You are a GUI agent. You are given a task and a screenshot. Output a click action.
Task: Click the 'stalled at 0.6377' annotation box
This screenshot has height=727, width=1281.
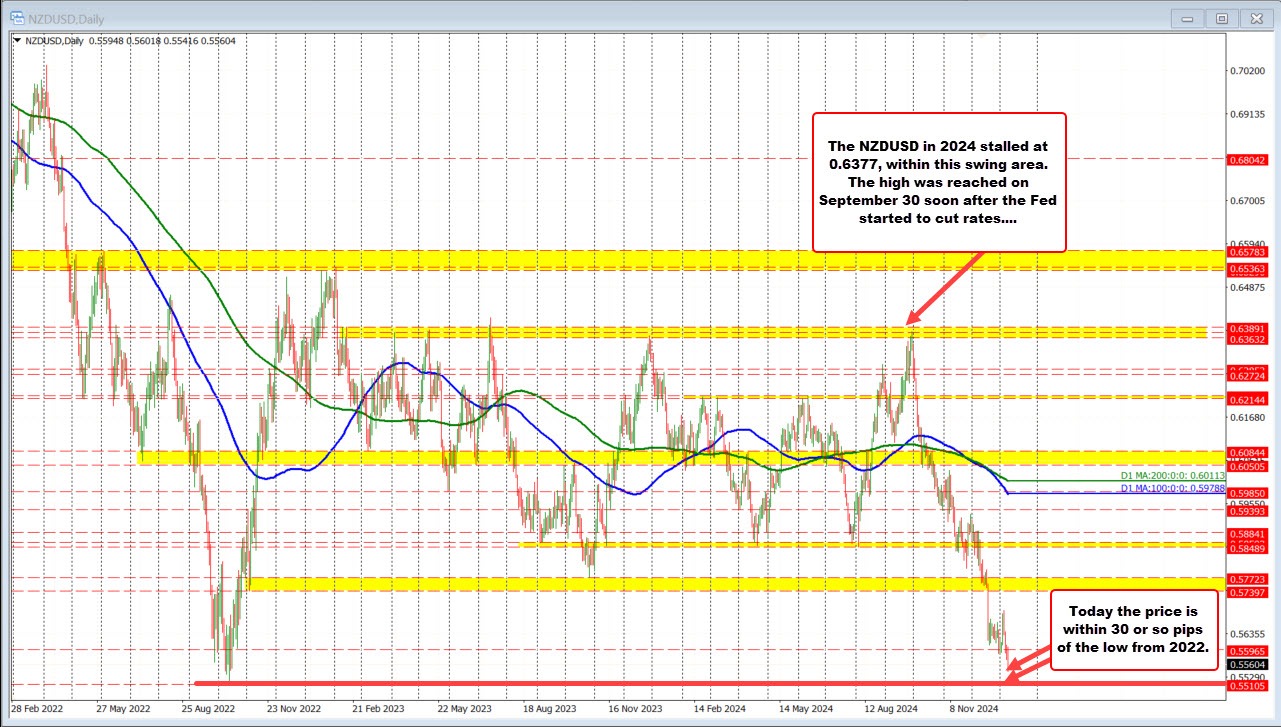point(938,181)
